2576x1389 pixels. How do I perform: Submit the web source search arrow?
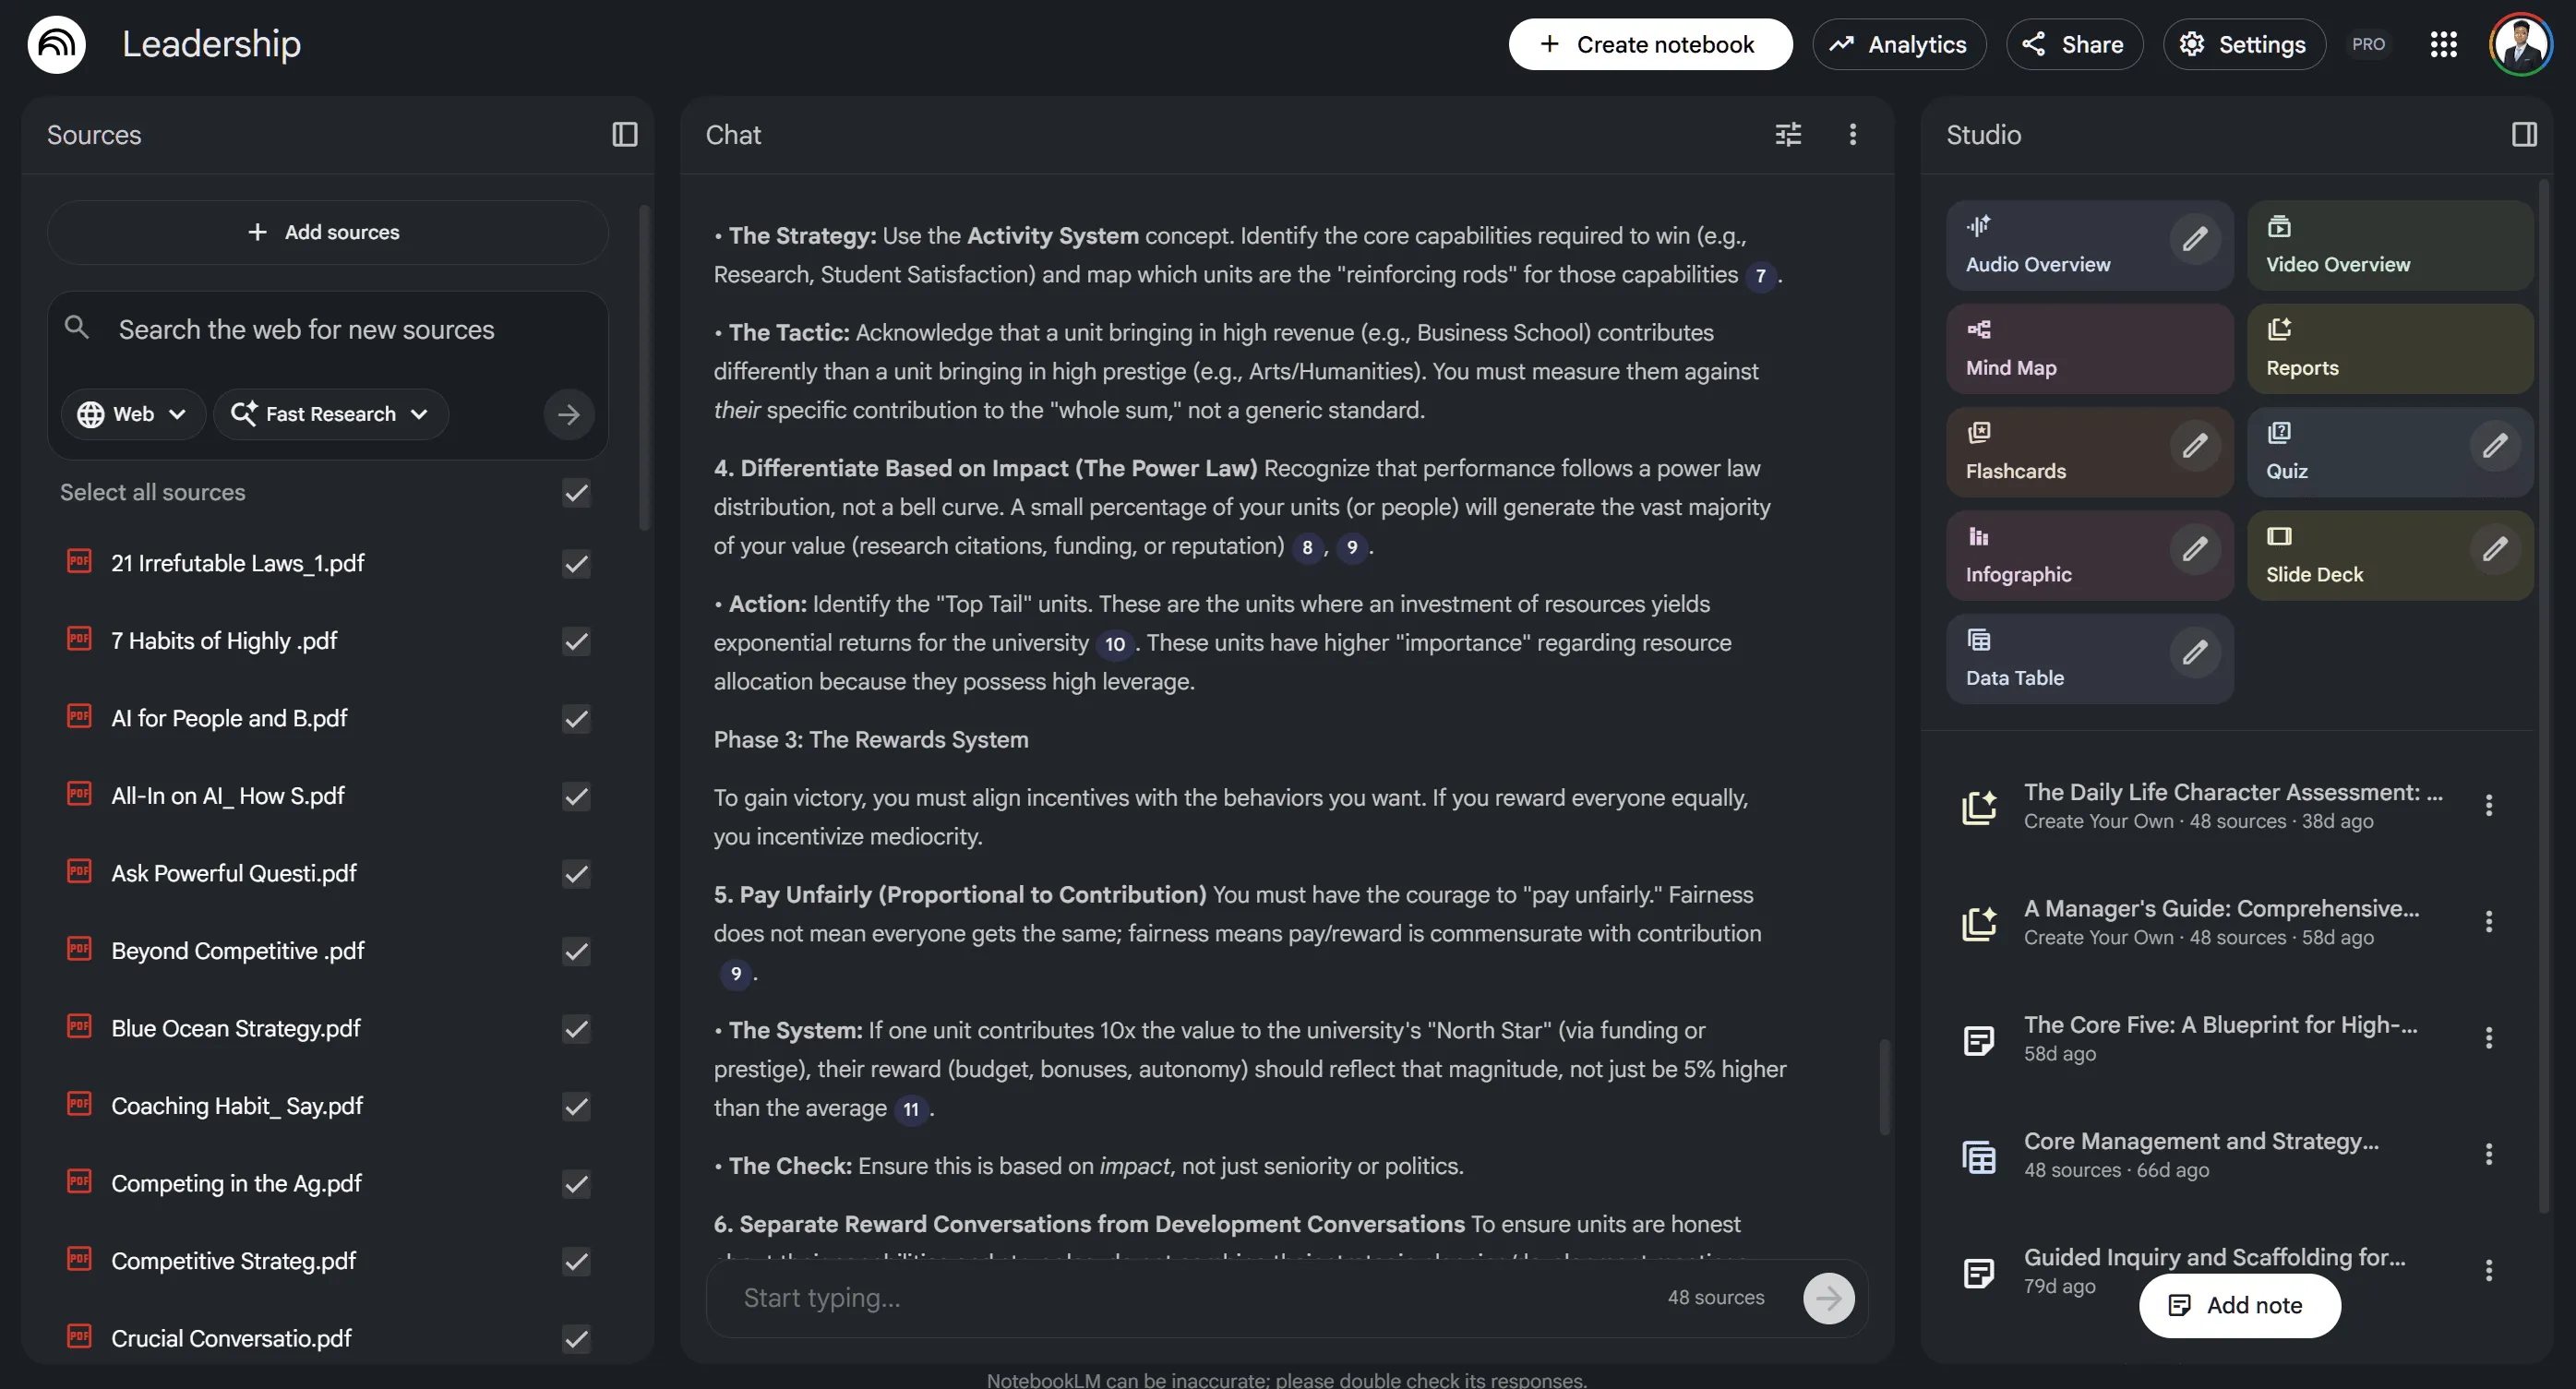click(x=569, y=414)
